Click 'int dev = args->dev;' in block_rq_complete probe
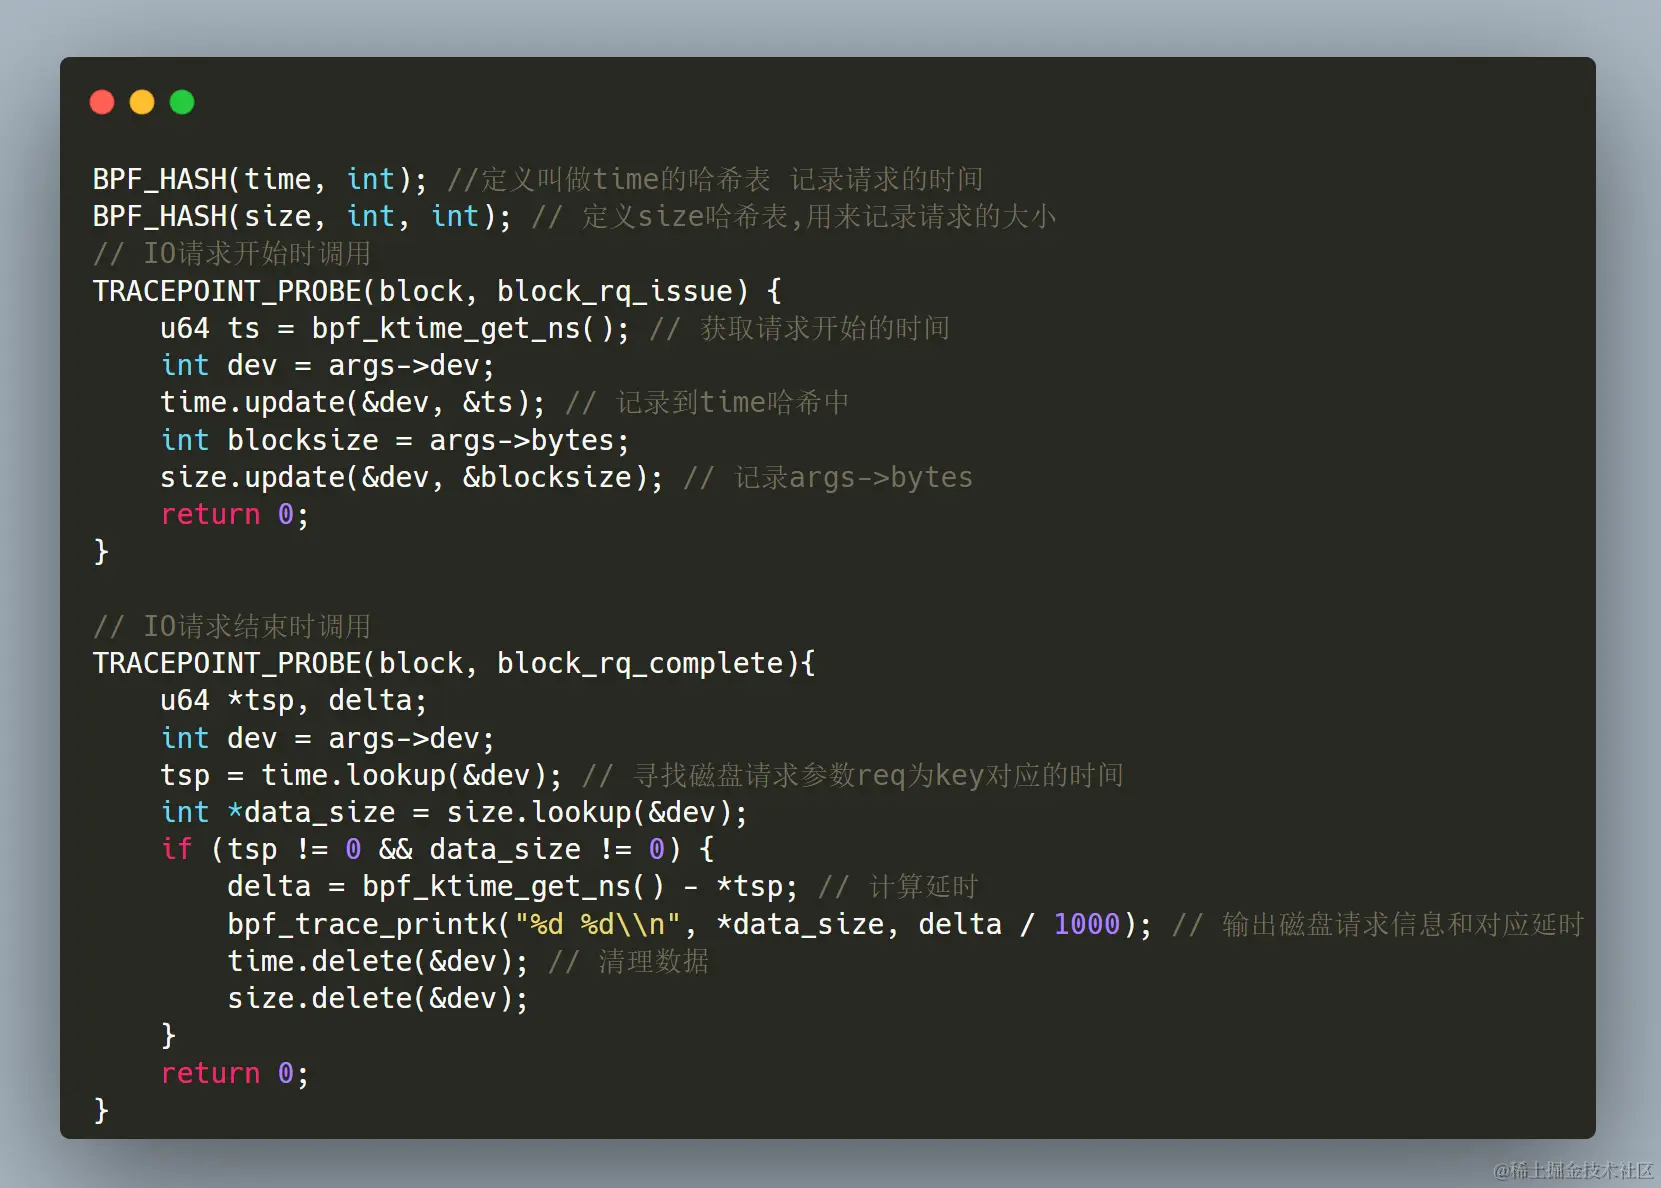This screenshot has height=1188, width=1661. coord(328,738)
